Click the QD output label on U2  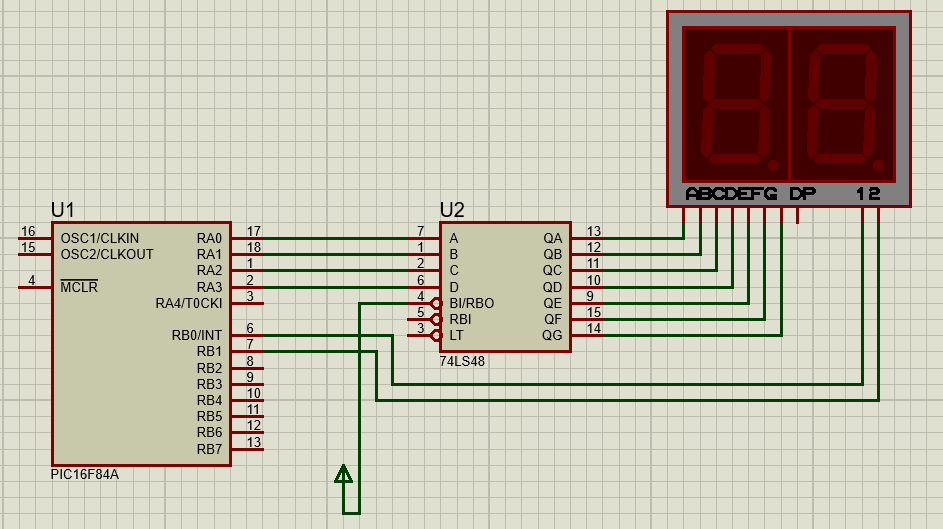[x=552, y=287]
